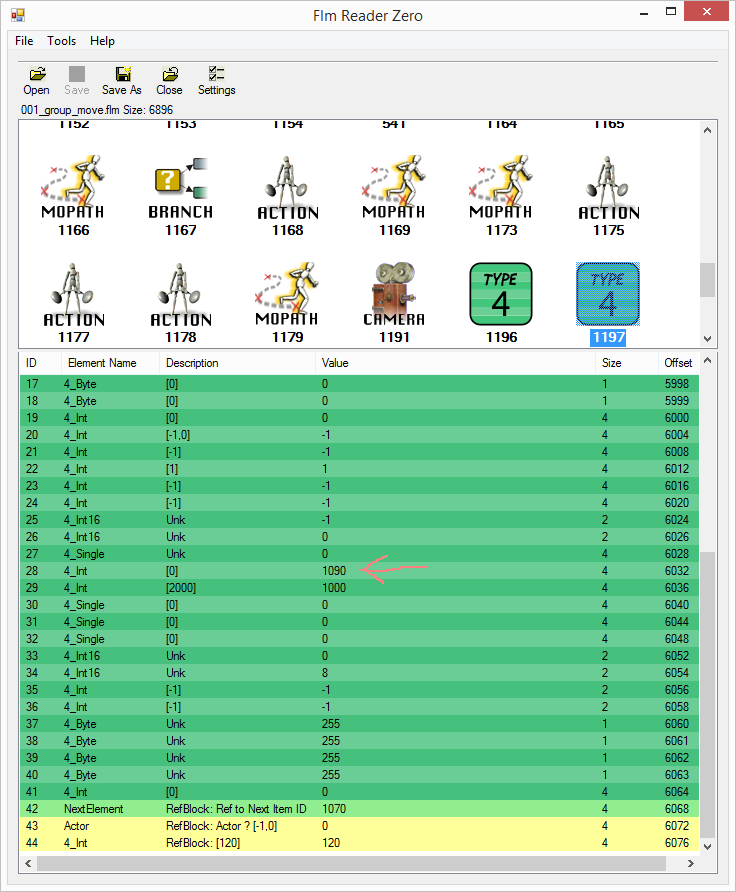
Task: Select description [2000] in row 29
Action: tap(181, 588)
